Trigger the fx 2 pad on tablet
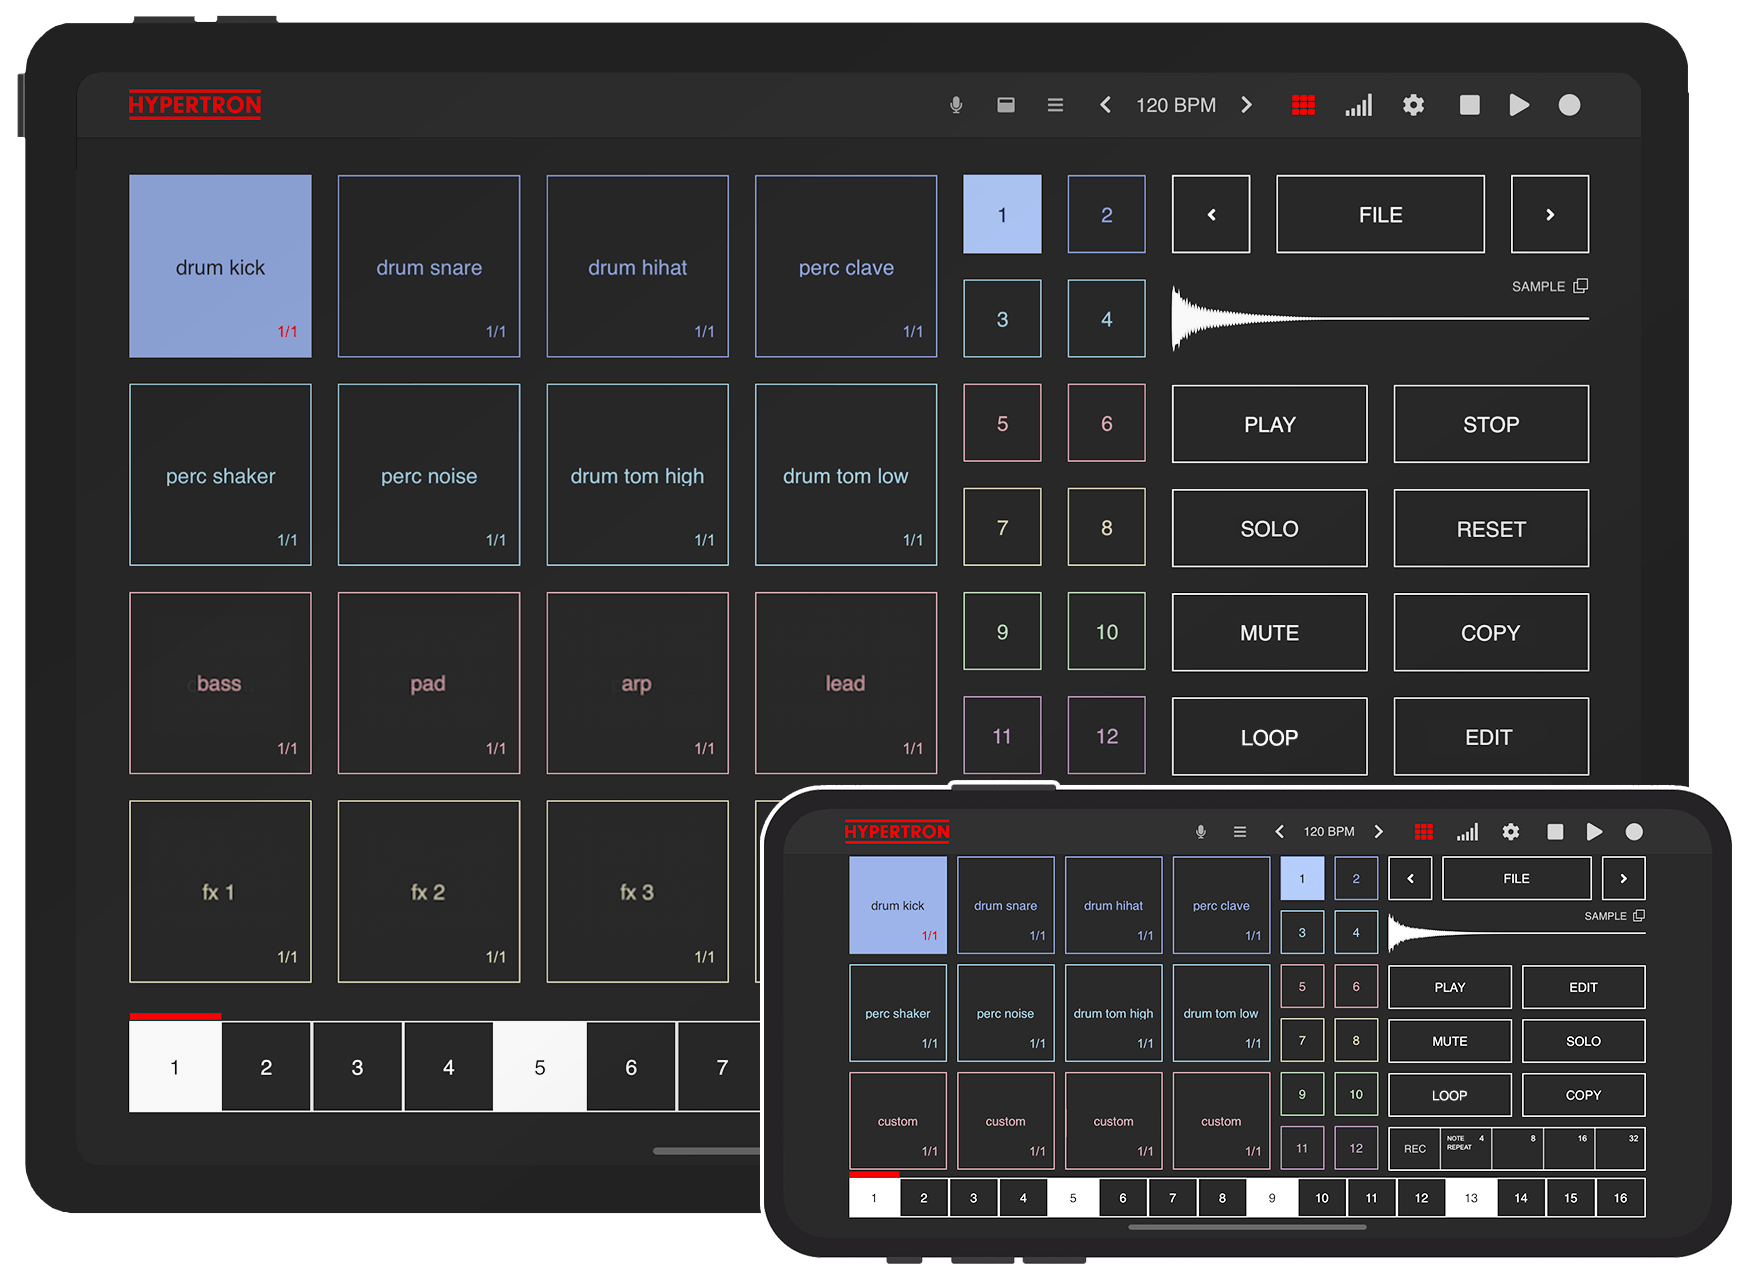The height and width of the screenshot is (1280, 1750). tap(429, 891)
